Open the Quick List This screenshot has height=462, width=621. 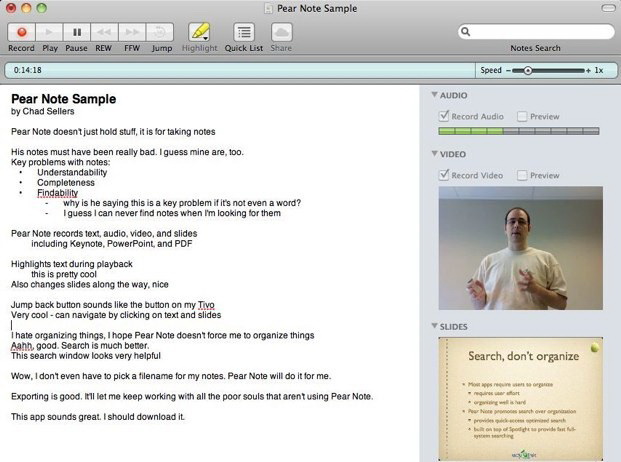point(244,32)
